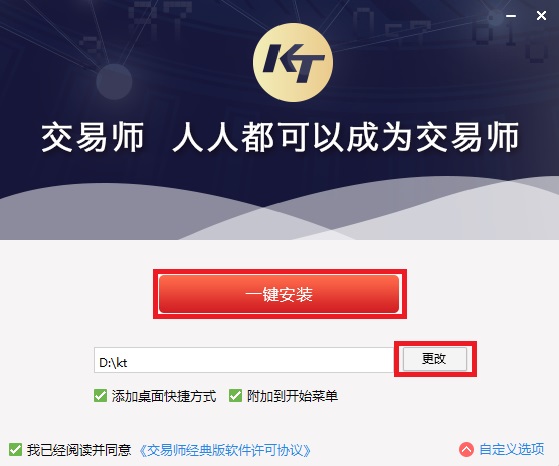
Task: Click the gold KT logo emblem
Action: [x=293, y=63]
